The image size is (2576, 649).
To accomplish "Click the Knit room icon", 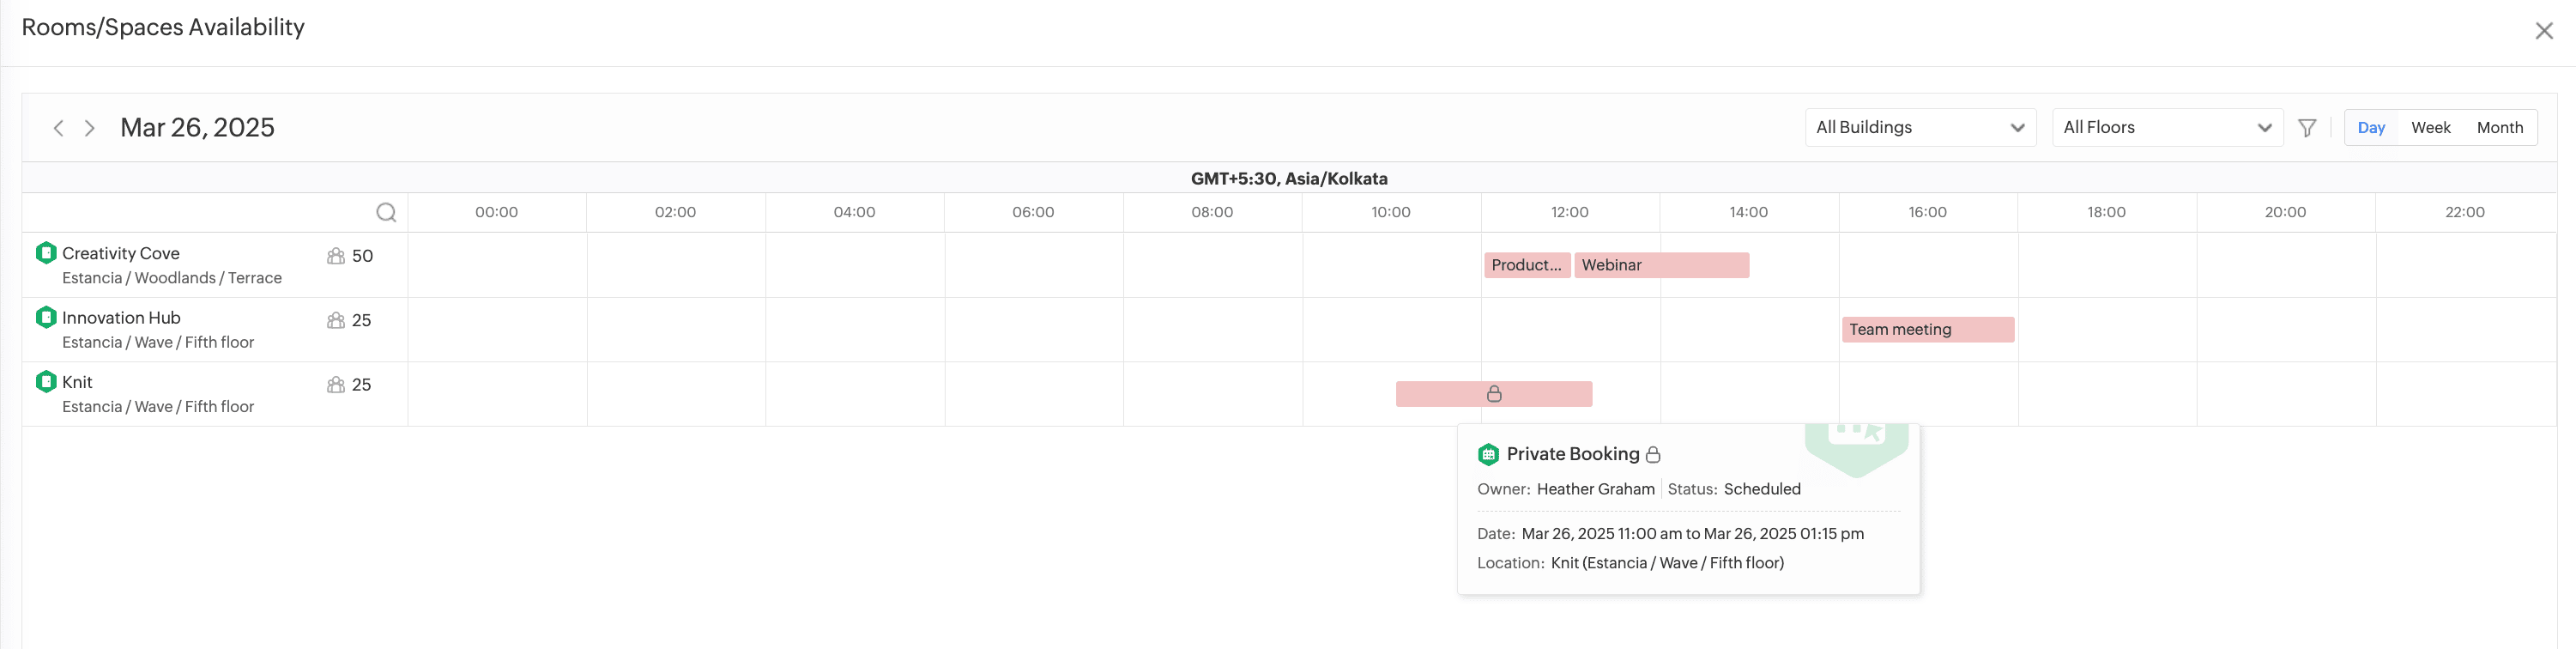I will click(x=46, y=382).
